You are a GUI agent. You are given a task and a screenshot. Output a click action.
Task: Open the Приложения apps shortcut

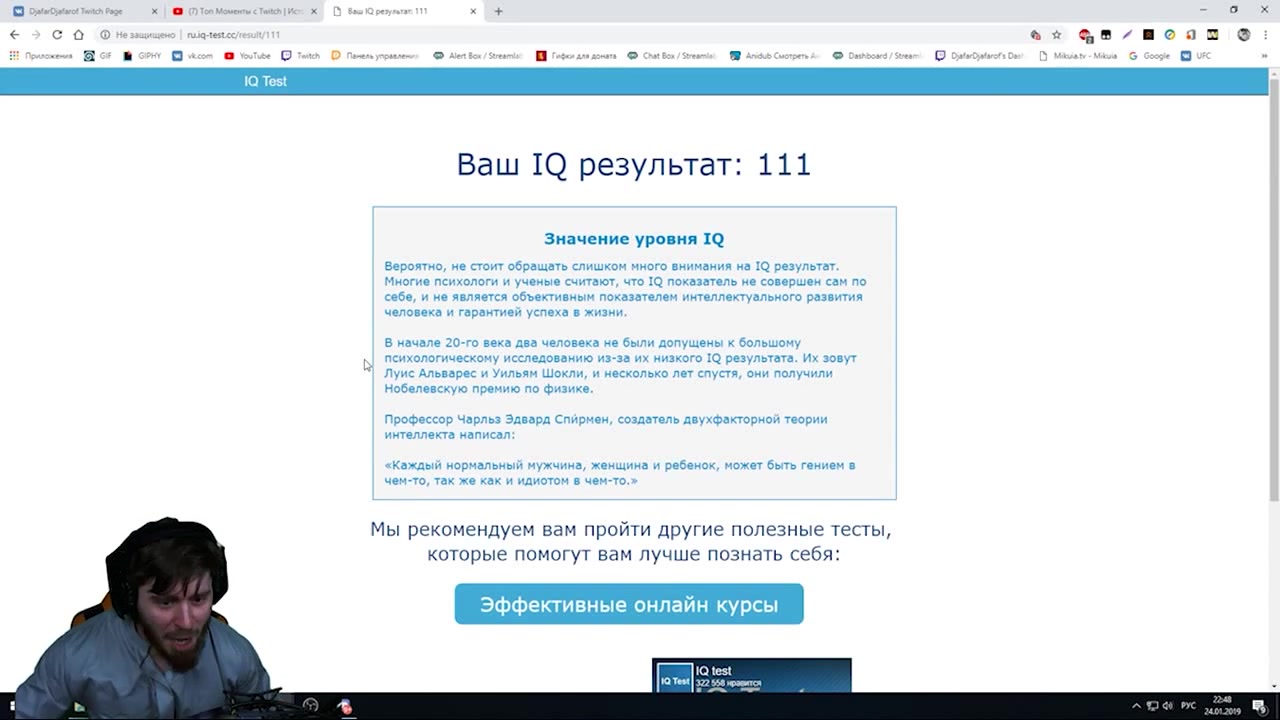click(x=41, y=56)
